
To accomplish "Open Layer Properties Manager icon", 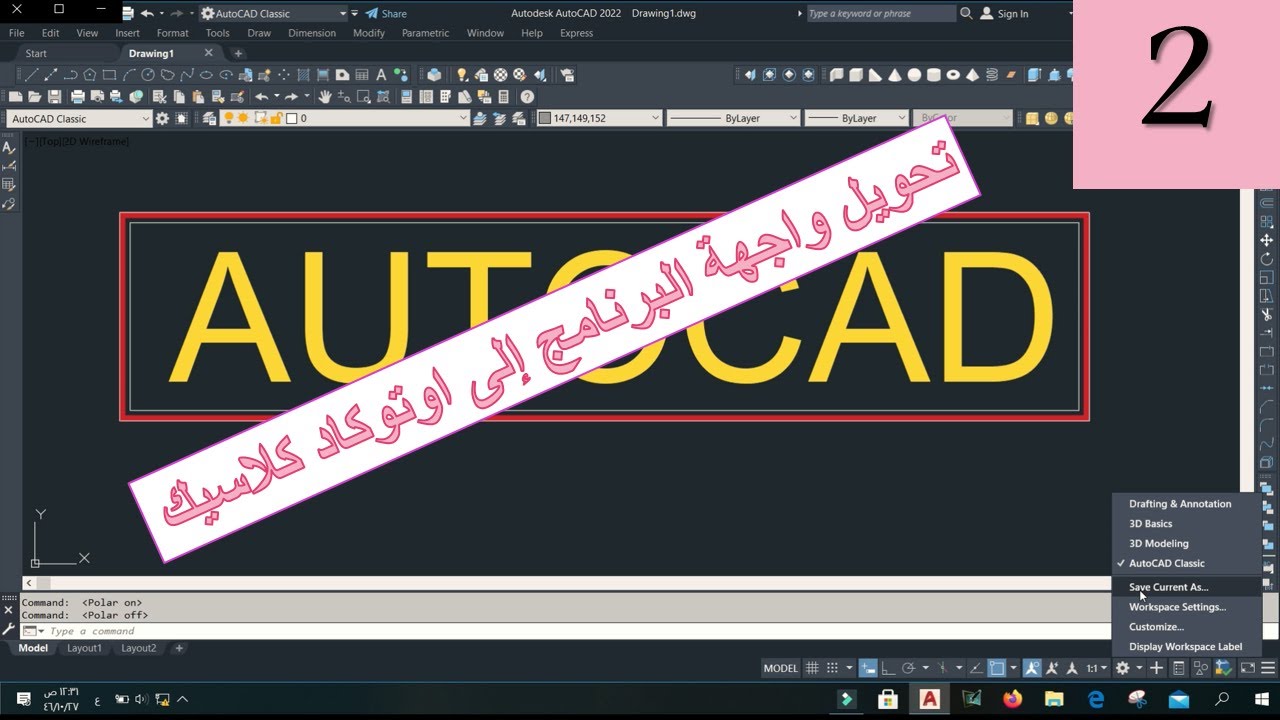I will click(x=209, y=118).
